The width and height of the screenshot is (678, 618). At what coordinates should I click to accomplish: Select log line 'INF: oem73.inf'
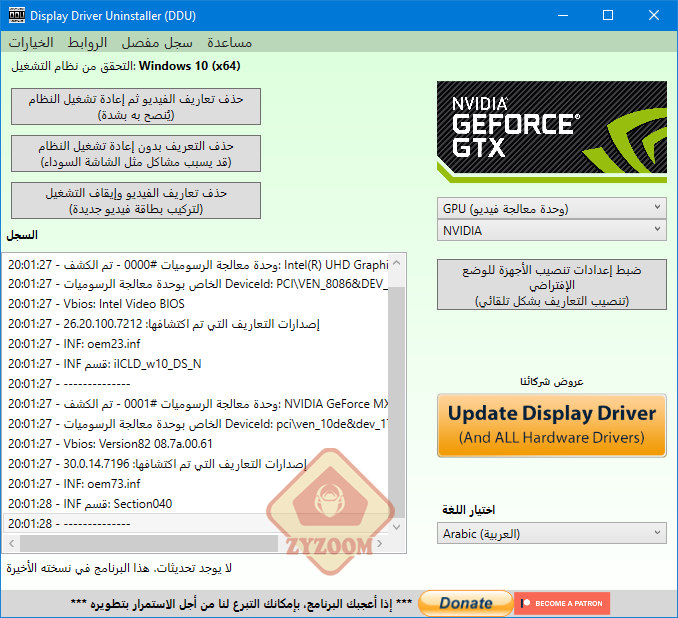[x=196, y=484]
